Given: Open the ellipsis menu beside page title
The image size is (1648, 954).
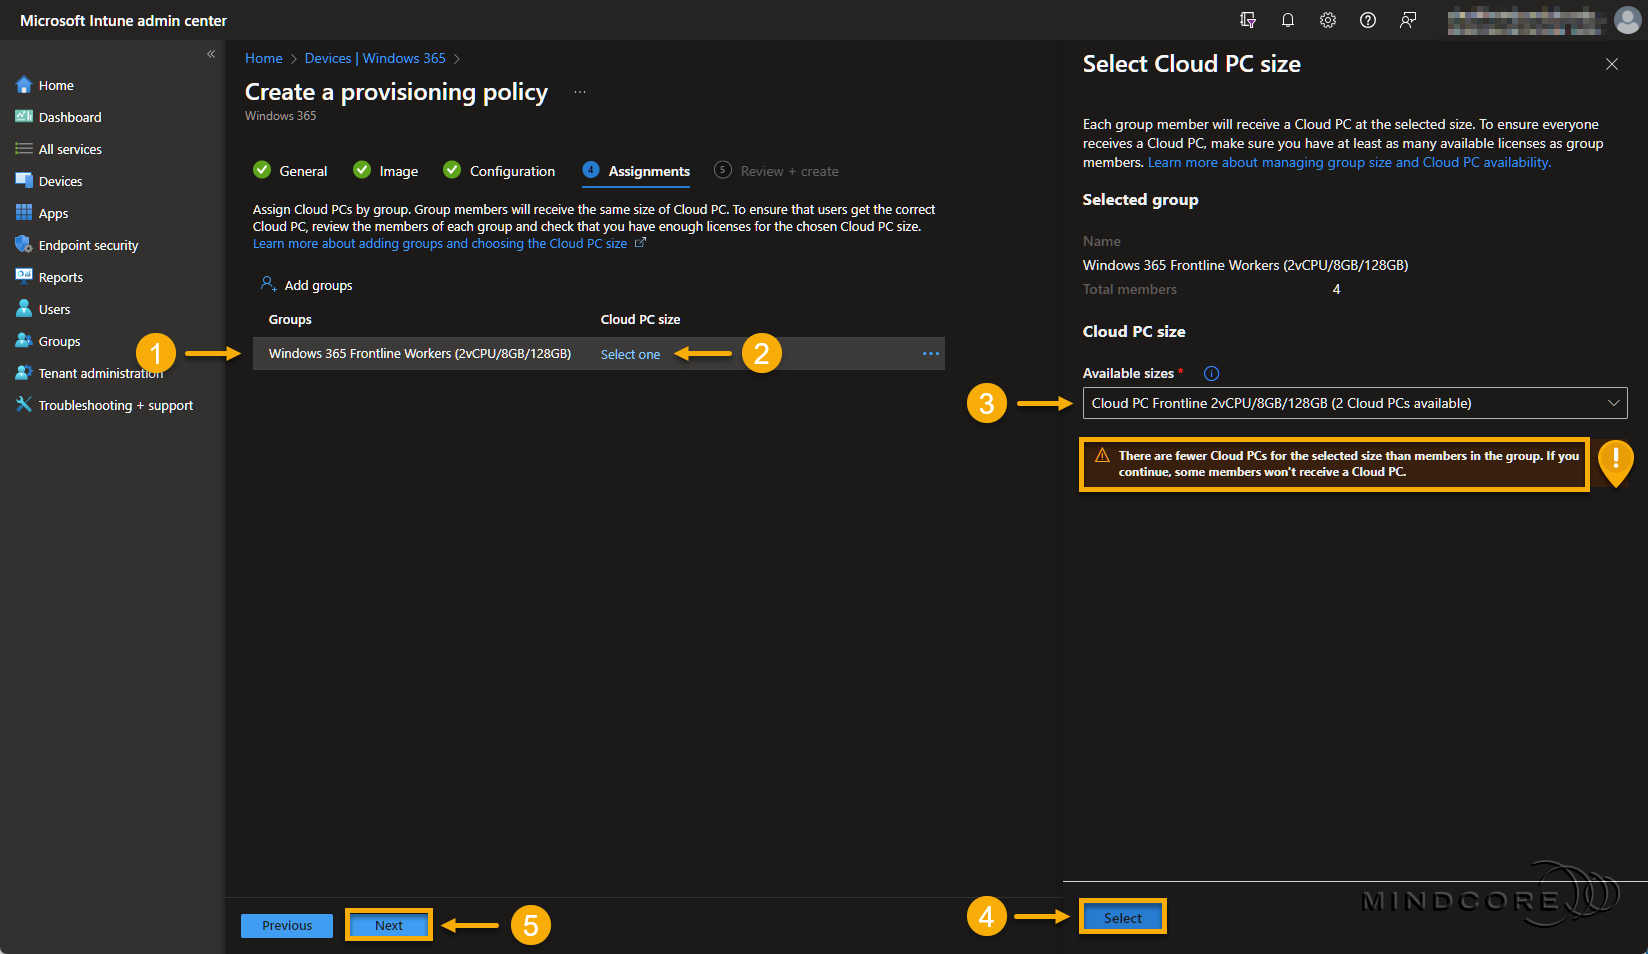Looking at the screenshot, I should point(580,92).
